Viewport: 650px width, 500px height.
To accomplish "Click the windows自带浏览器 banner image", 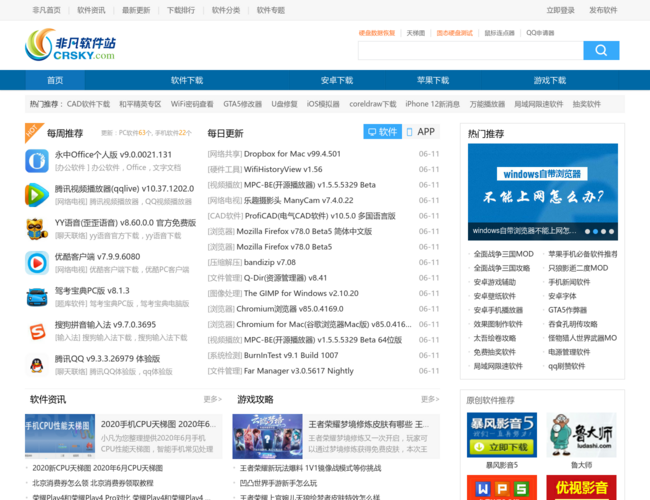I will (x=543, y=192).
